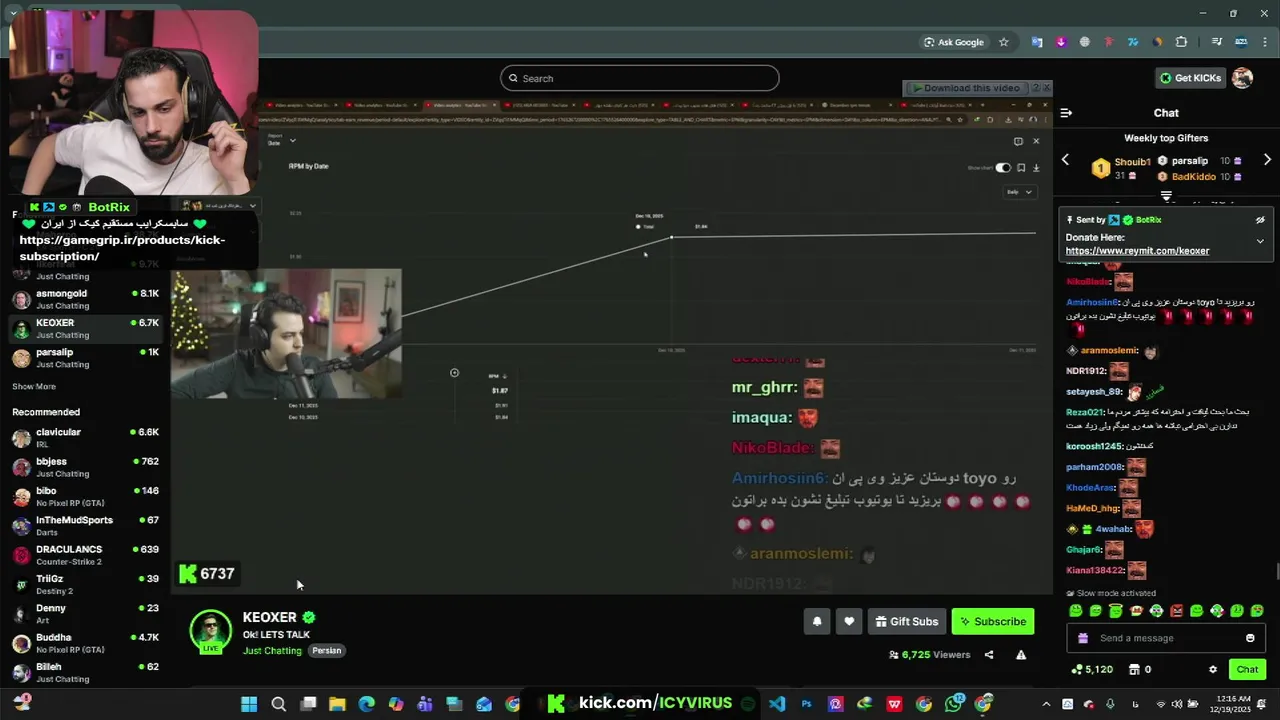Open the purple download extension icon
The width and height of the screenshot is (1280, 720).
[x=1061, y=42]
